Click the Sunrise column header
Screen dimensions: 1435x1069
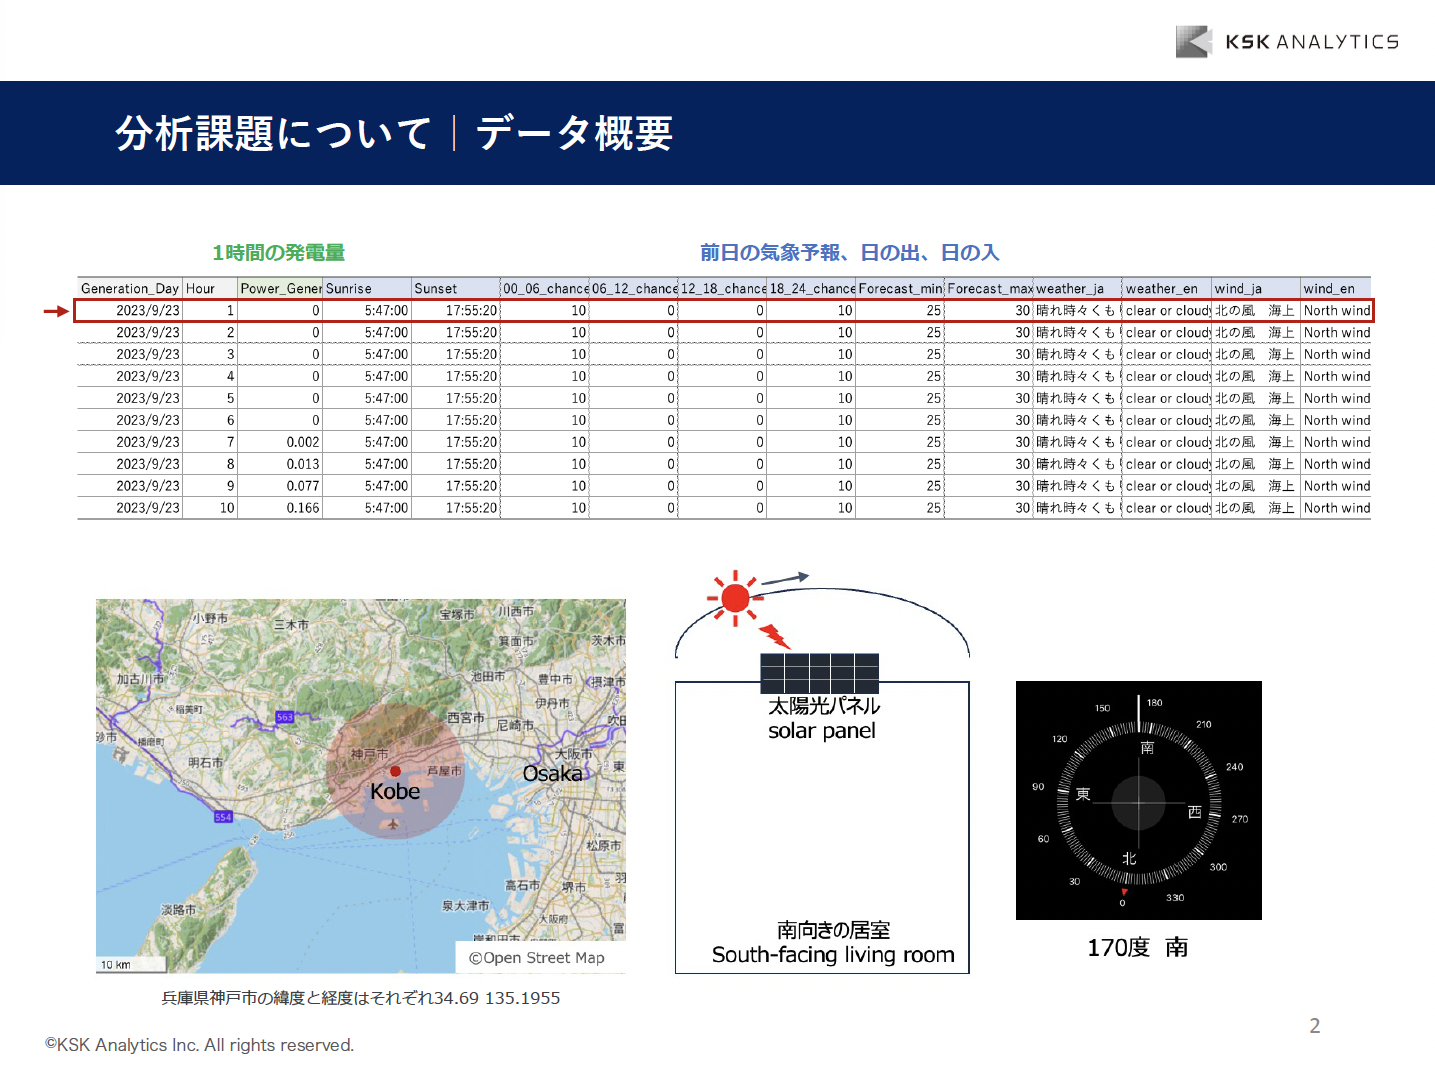[x=367, y=288]
